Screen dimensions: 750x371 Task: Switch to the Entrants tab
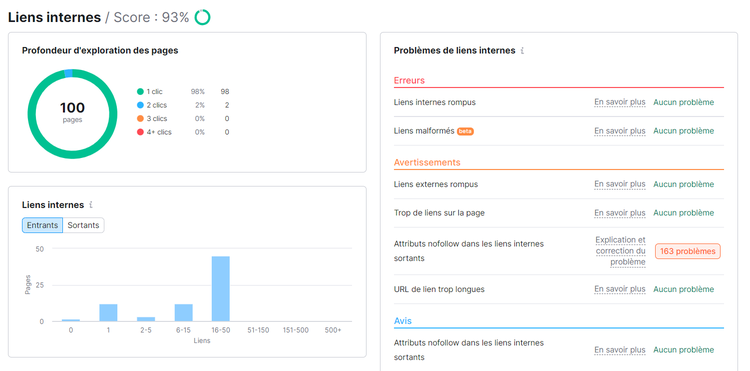43,225
